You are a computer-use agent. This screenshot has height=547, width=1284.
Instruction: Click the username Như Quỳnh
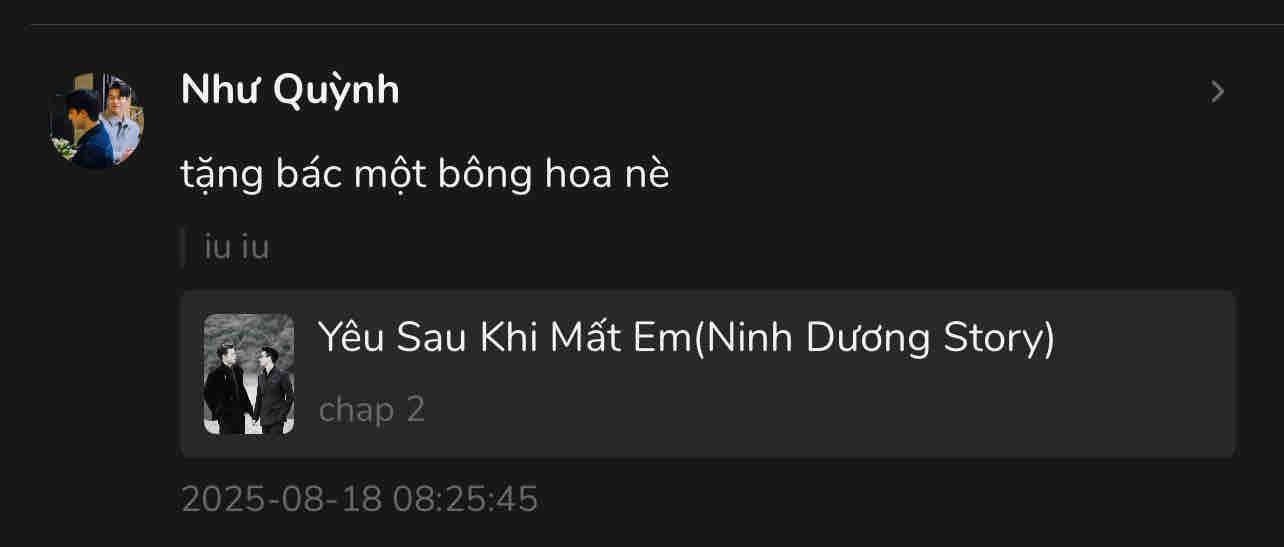coord(290,91)
